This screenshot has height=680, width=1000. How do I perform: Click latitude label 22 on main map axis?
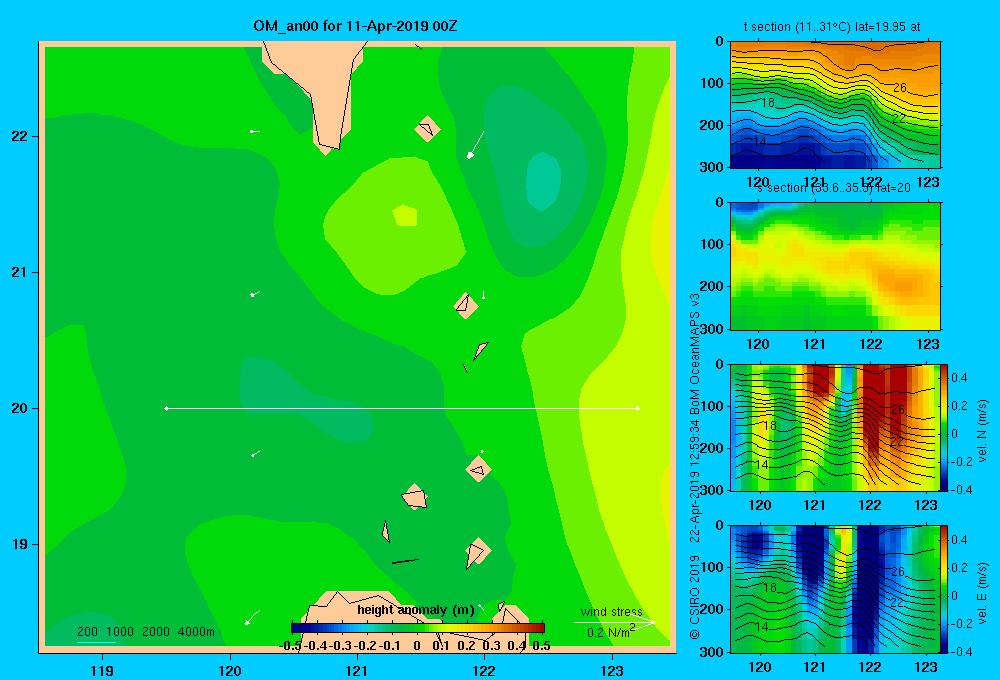pos(19,136)
